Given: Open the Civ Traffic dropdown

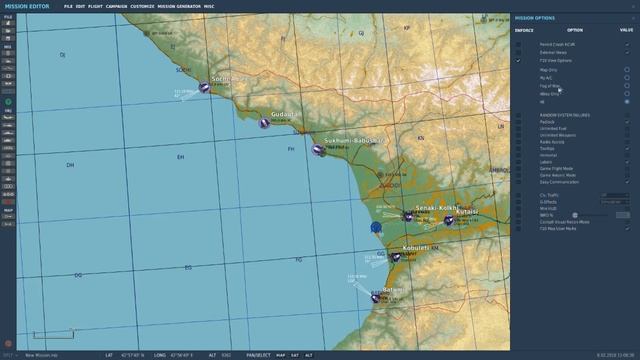Looking at the screenshot, I should click(x=615, y=195).
